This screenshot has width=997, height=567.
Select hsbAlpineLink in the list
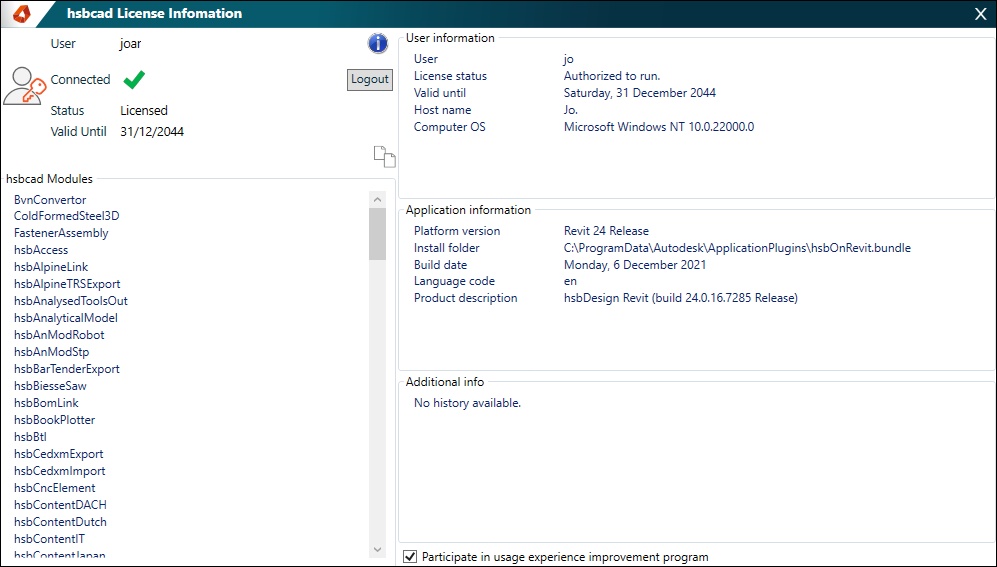click(x=51, y=267)
